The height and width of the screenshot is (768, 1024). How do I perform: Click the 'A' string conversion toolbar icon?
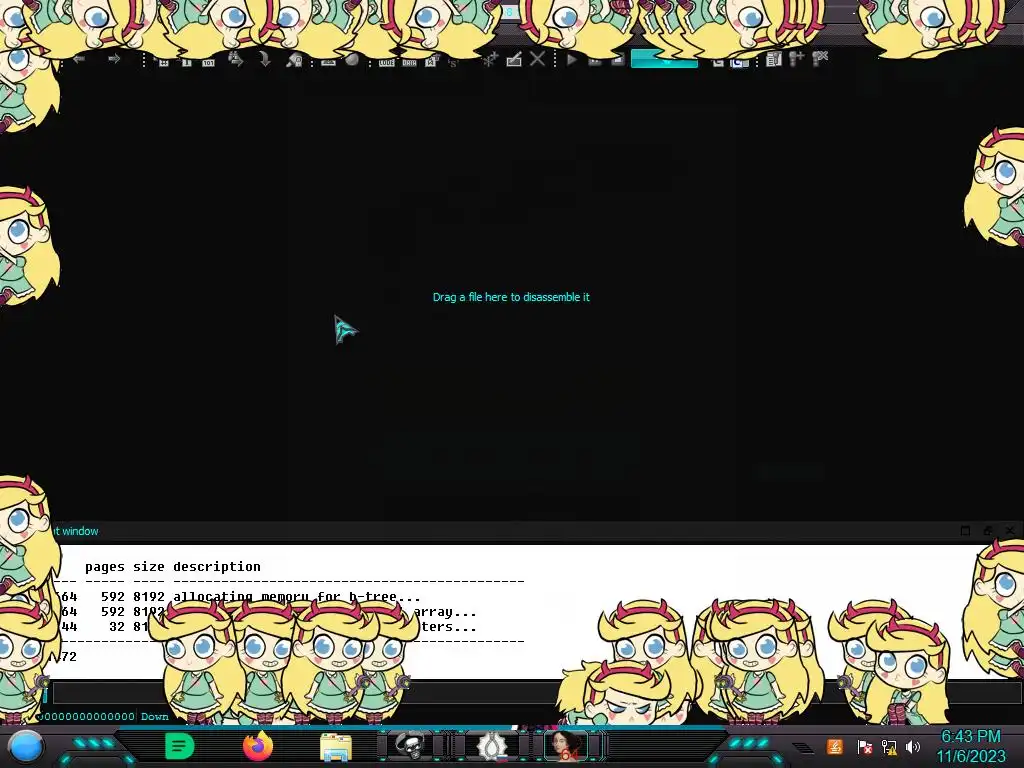[x=430, y=62]
